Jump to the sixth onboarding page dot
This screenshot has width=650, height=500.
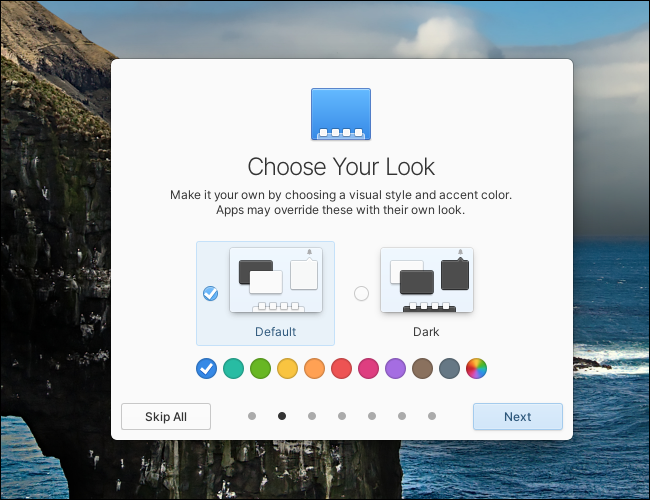pyautogui.click(x=402, y=416)
